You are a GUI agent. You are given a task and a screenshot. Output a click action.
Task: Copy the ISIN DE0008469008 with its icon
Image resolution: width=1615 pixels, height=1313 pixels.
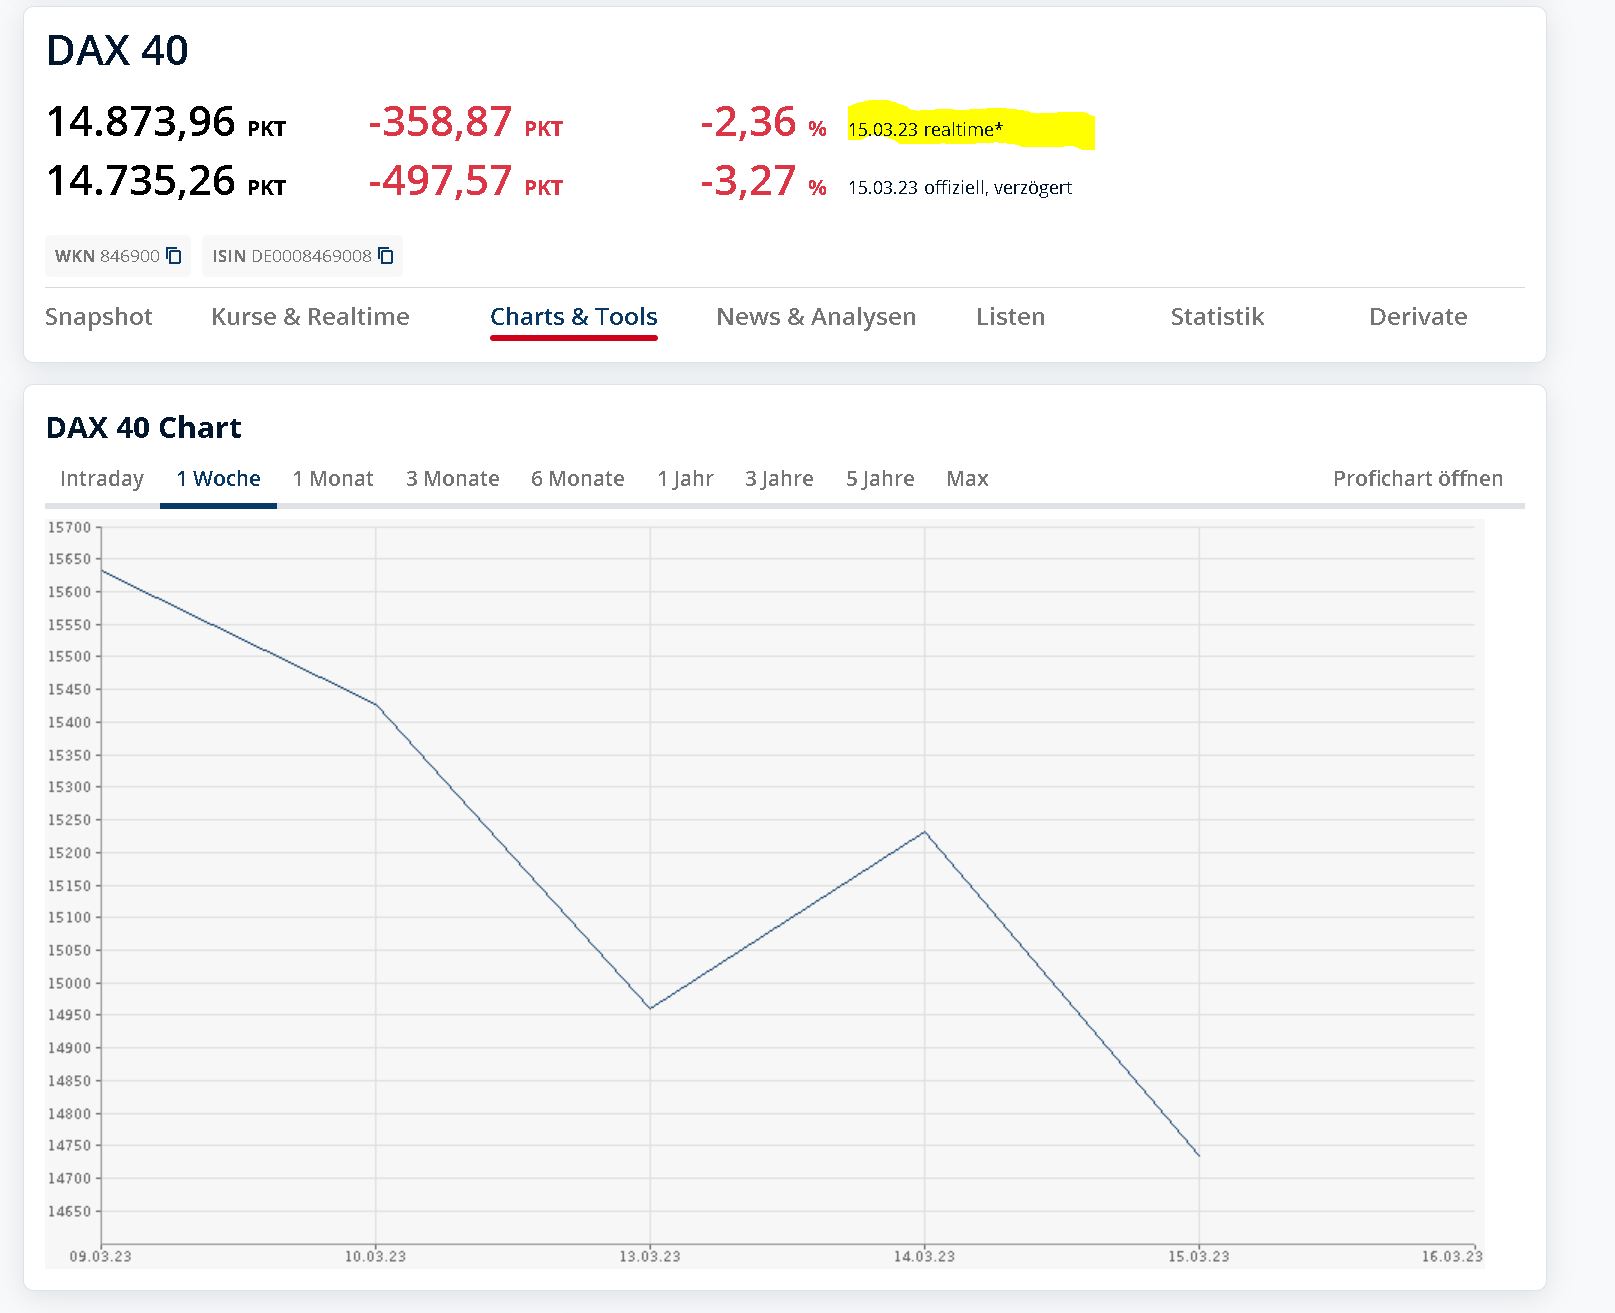click(386, 256)
